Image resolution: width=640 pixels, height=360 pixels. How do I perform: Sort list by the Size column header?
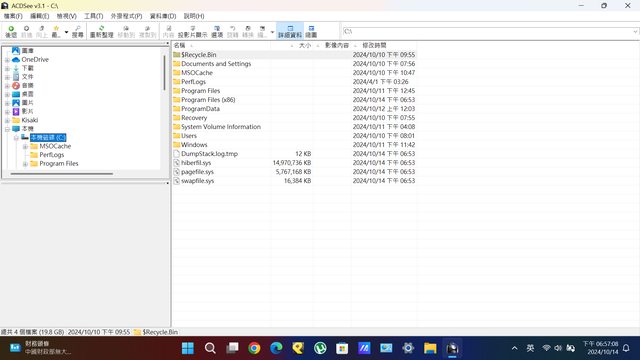(x=304, y=45)
